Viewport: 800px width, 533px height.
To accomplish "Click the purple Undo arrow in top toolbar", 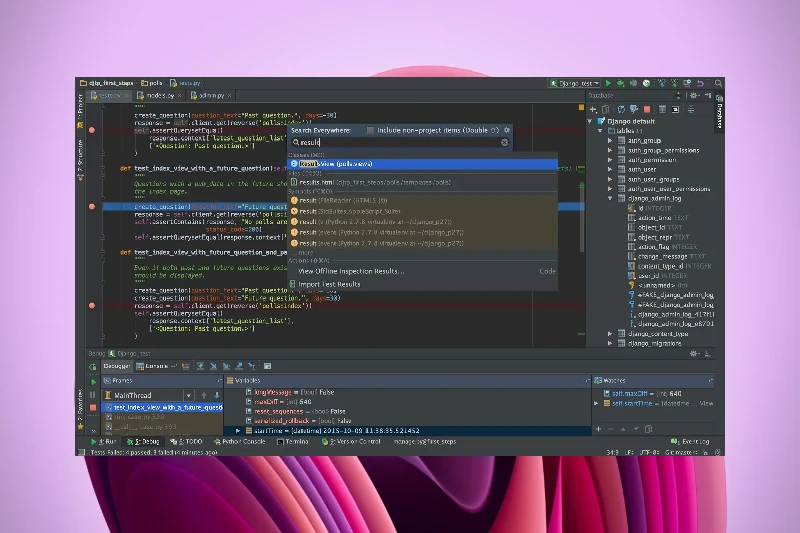I will pos(700,83).
